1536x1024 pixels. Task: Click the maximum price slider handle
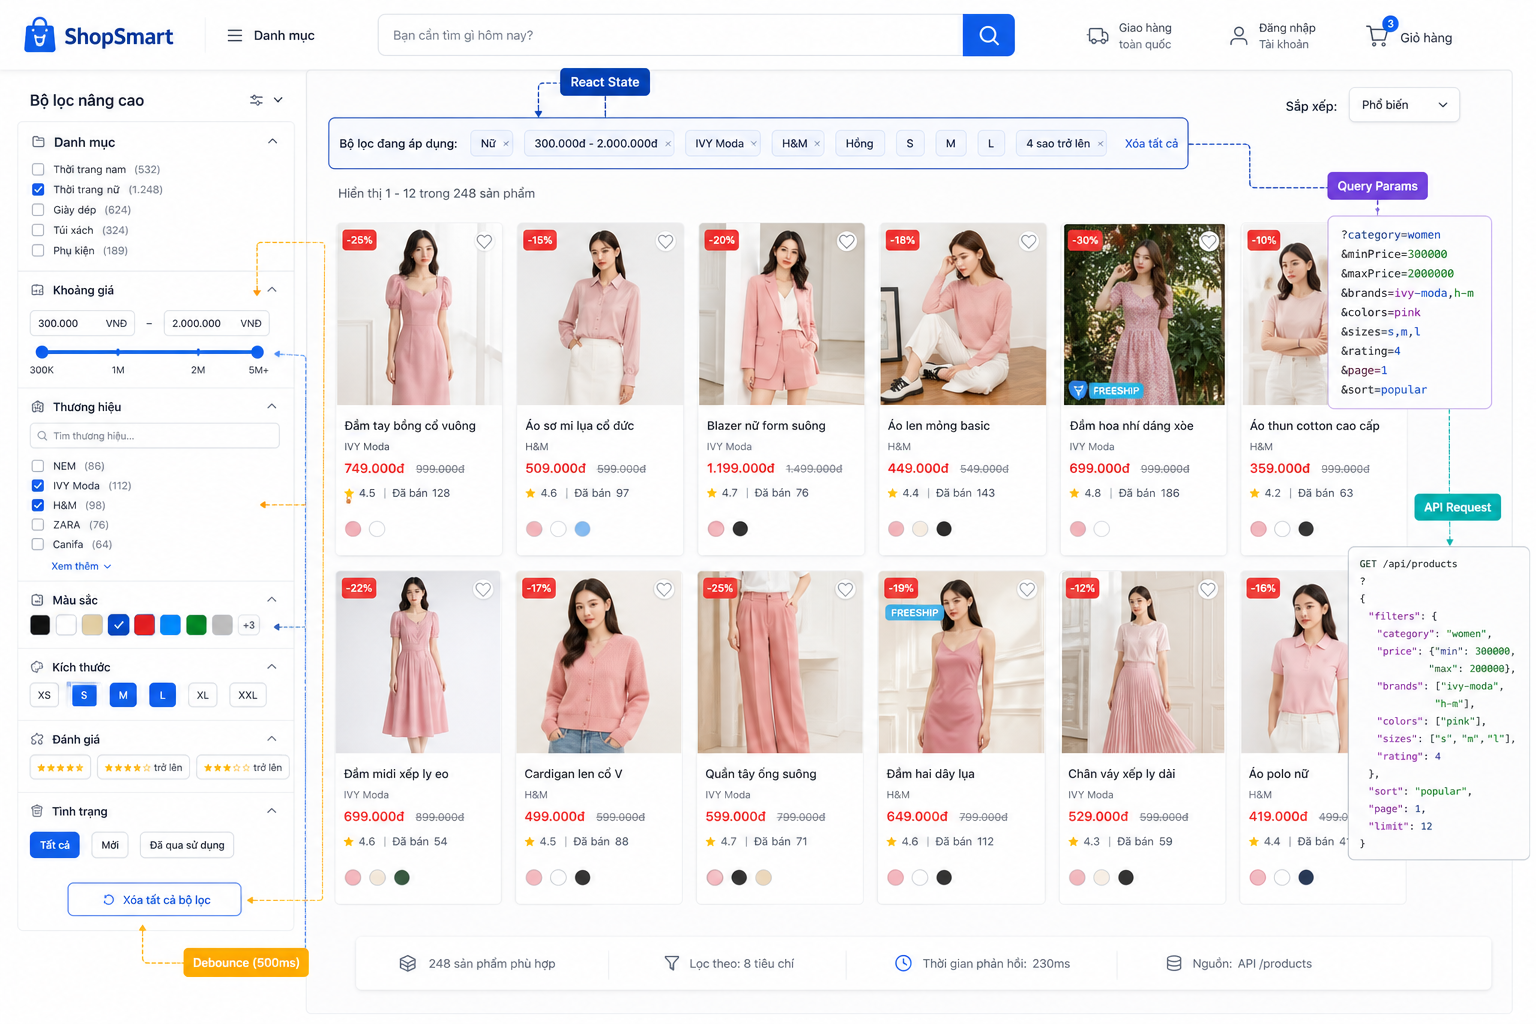tap(257, 352)
